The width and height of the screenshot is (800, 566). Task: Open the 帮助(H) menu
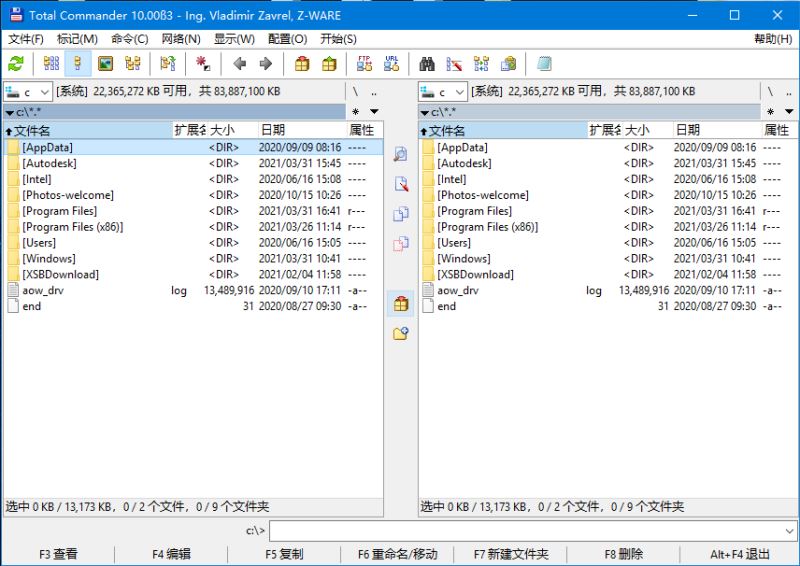(773, 39)
